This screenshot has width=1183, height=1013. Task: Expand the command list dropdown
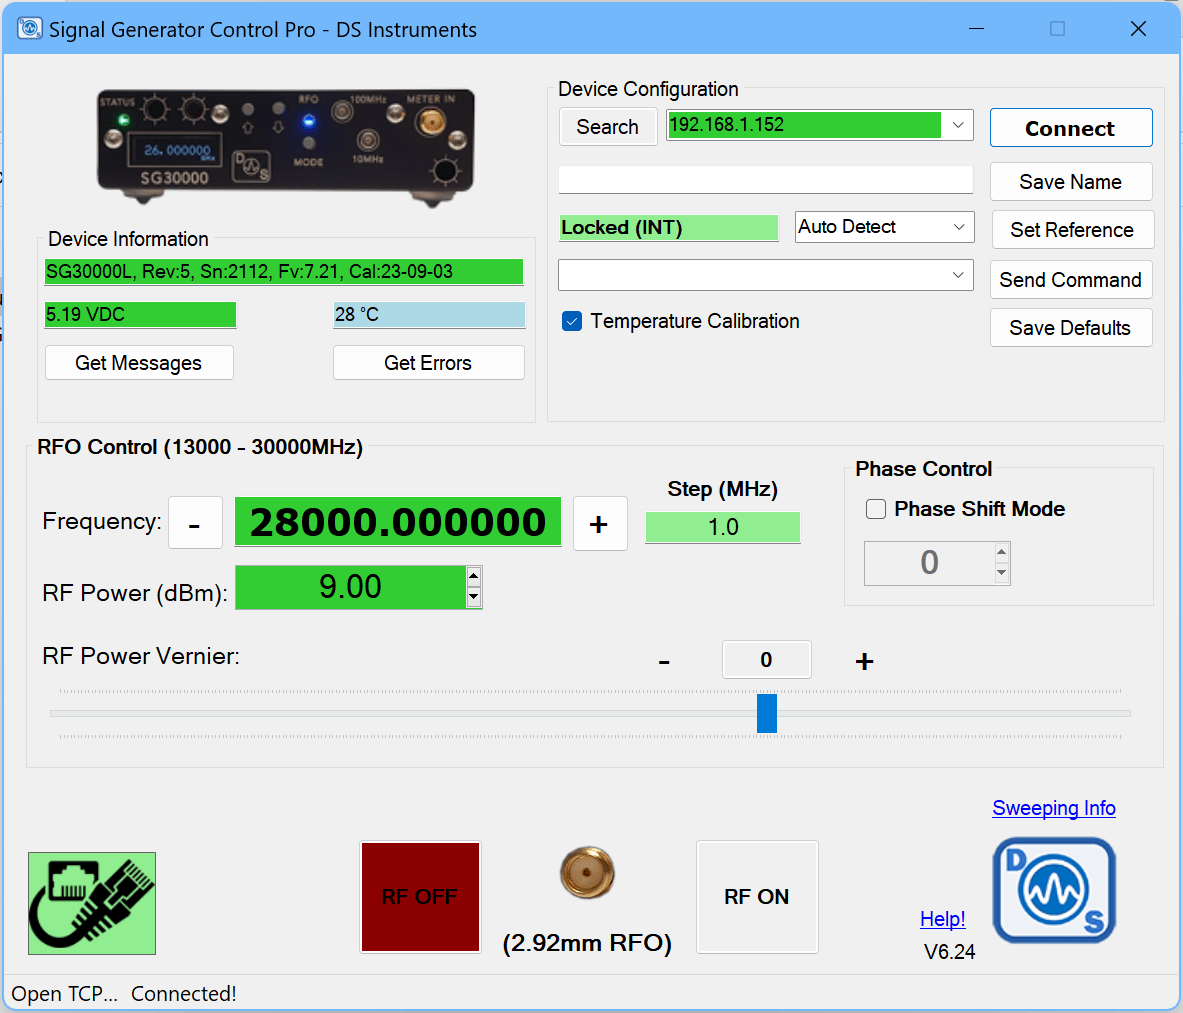pos(958,275)
